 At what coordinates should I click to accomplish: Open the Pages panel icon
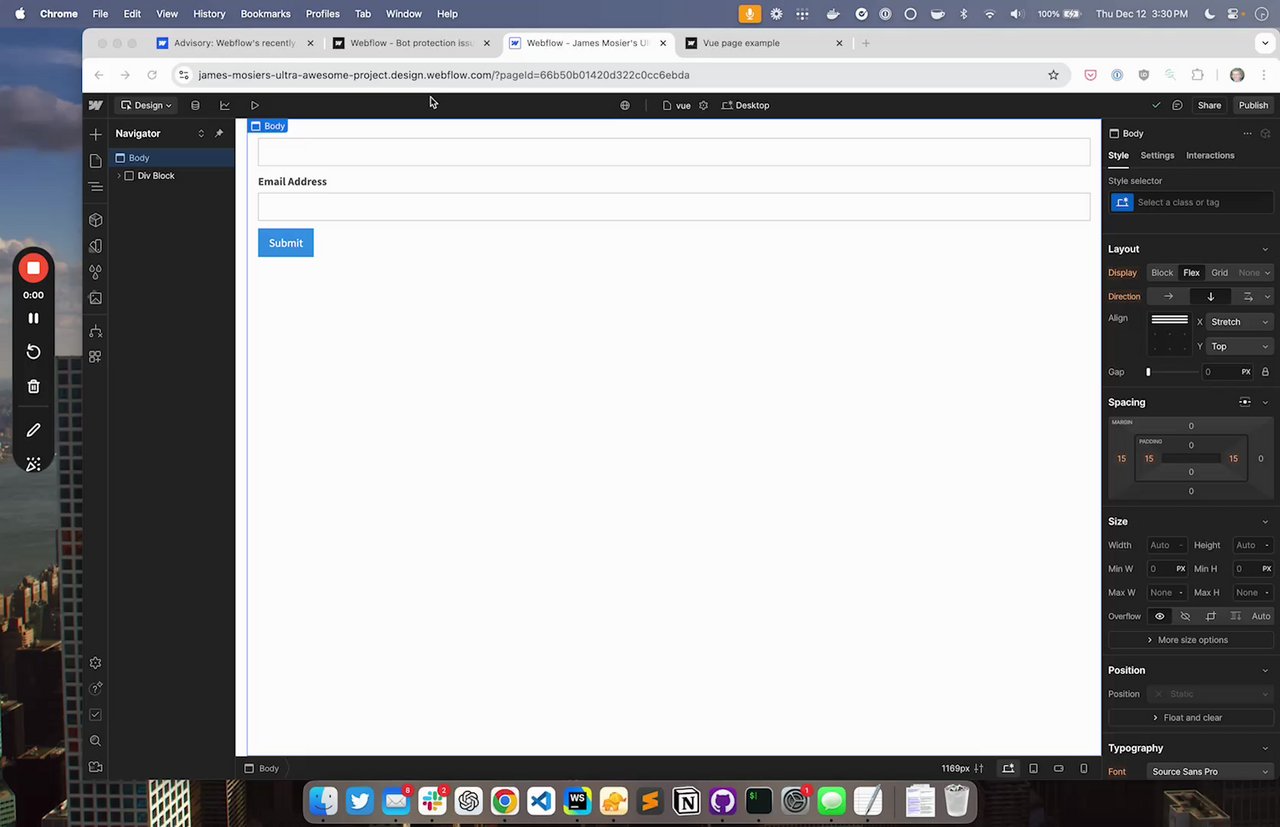(x=96, y=160)
